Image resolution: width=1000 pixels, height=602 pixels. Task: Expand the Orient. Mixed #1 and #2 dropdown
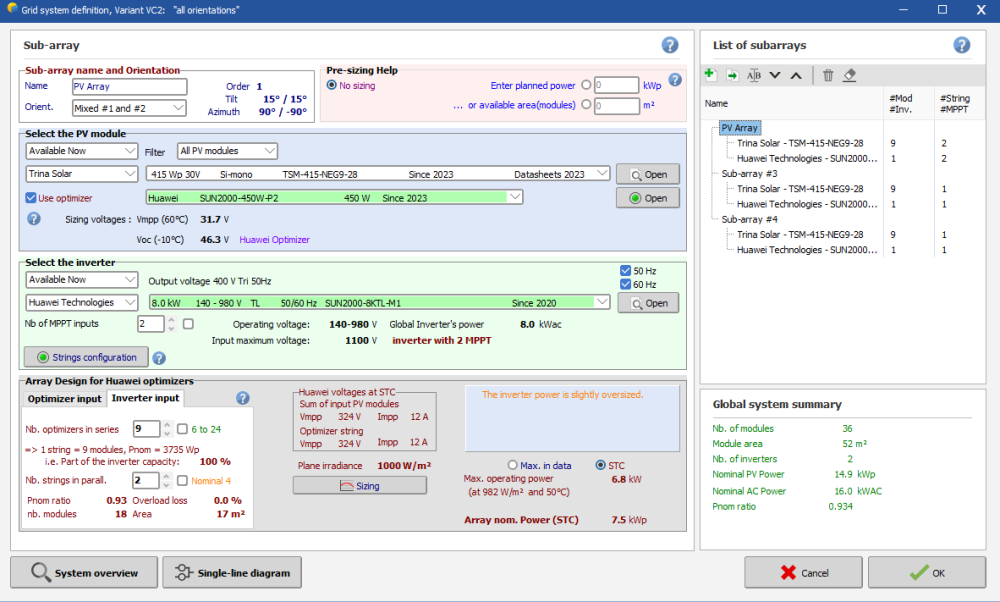[x=129, y=108]
